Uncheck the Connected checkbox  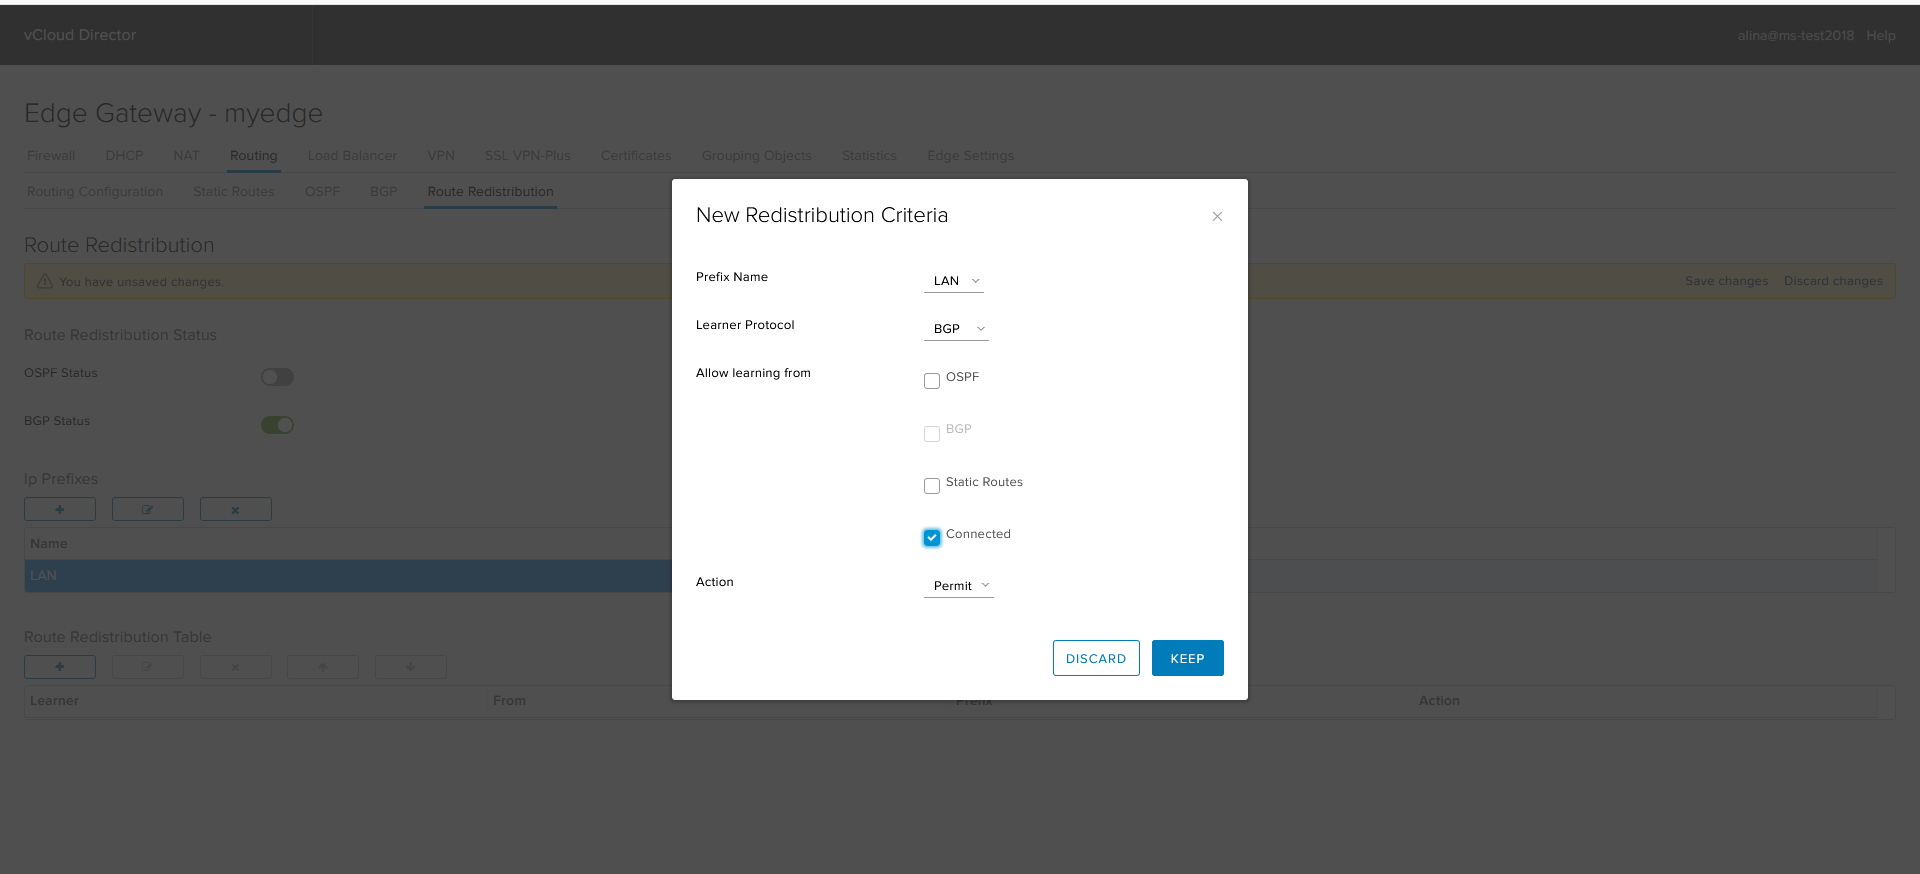tap(932, 538)
